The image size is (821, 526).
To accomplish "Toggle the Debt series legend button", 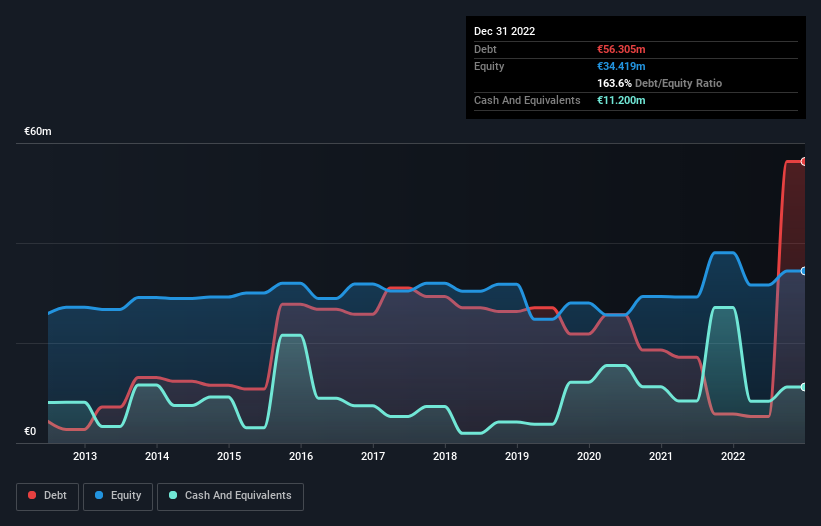I will [x=48, y=496].
